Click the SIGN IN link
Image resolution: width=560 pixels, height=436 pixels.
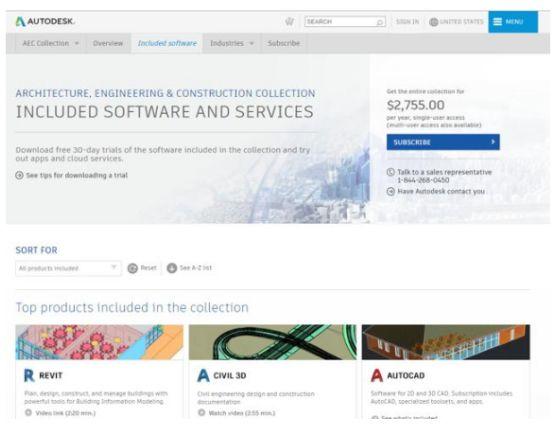[408, 22]
